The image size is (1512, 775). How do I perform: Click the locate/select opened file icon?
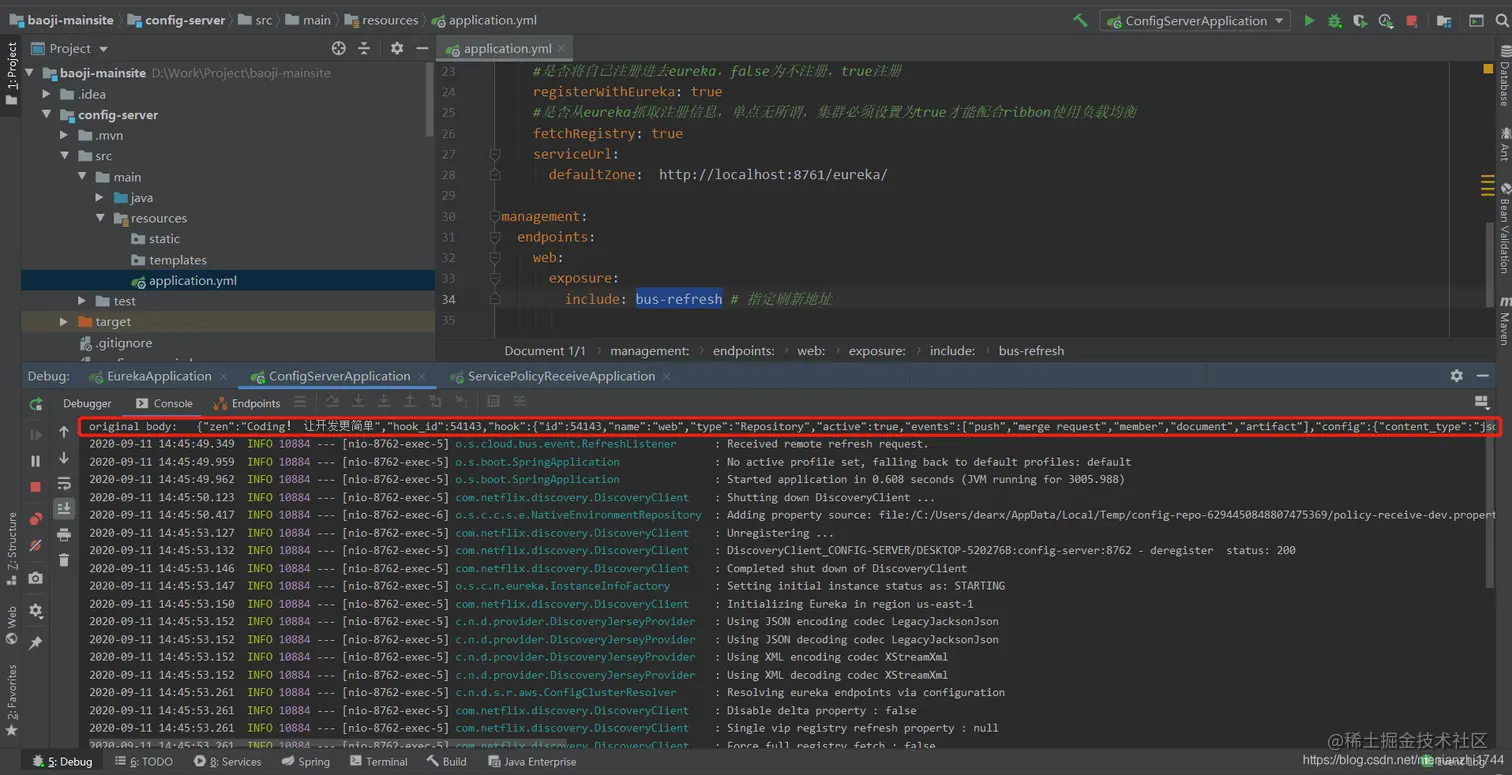tap(338, 48)
